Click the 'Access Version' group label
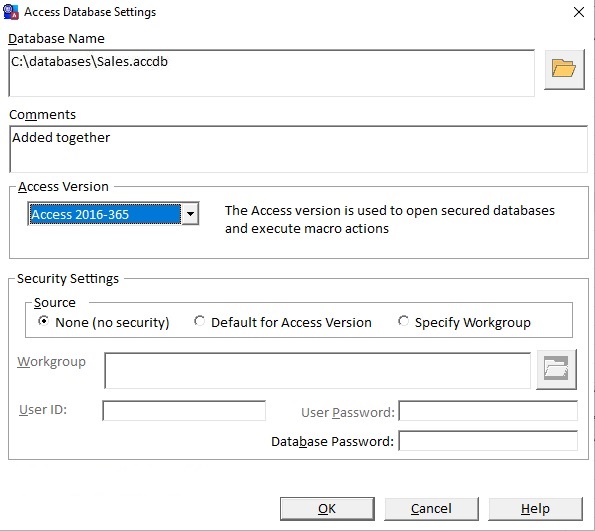The height and width of the screenshot is (531, 595). [63, 187]
